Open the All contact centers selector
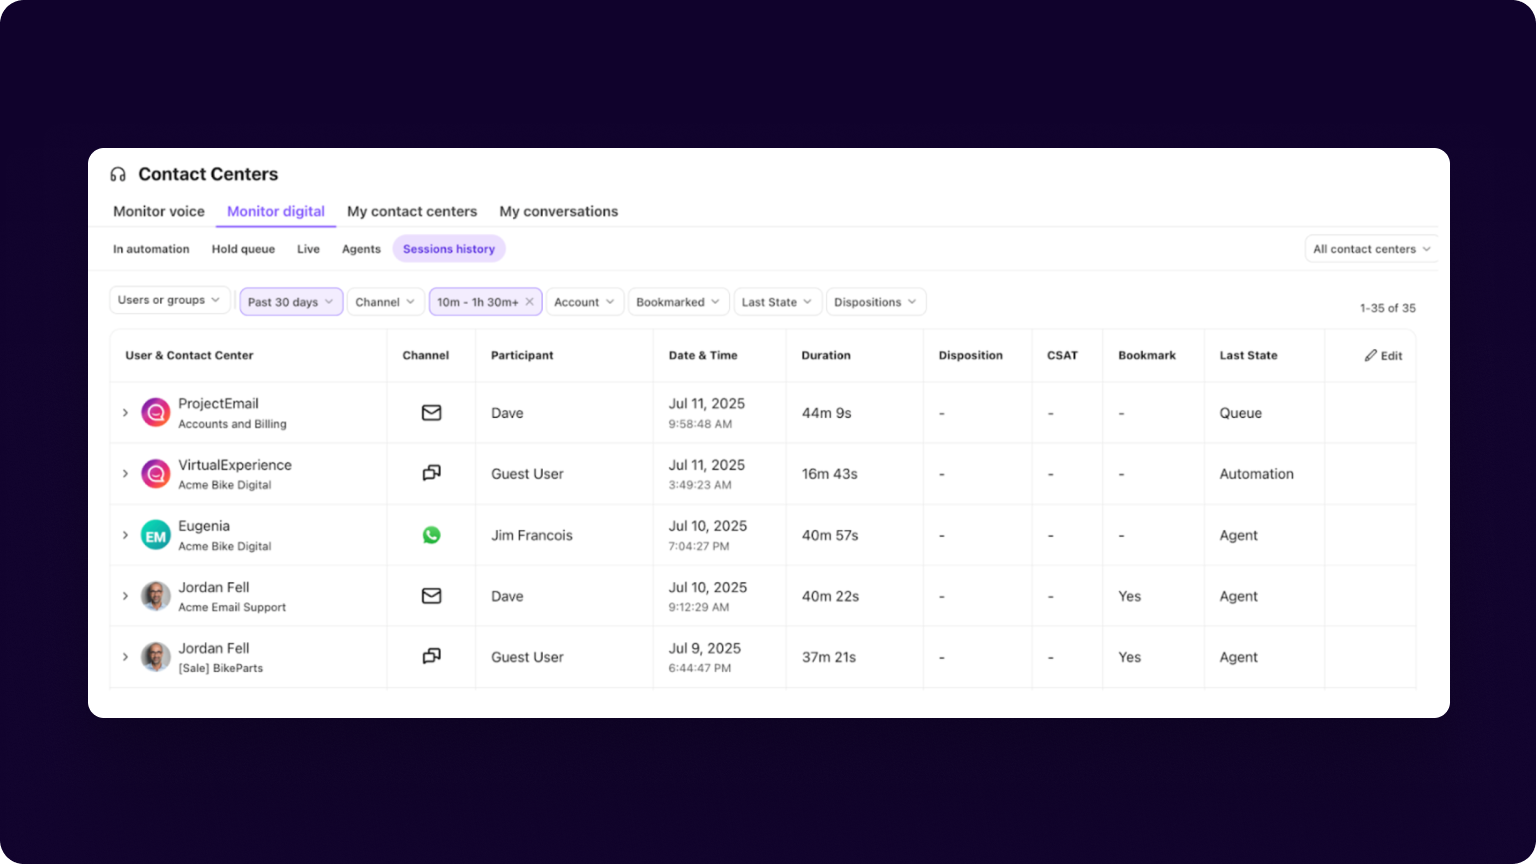 [1370, 248]
